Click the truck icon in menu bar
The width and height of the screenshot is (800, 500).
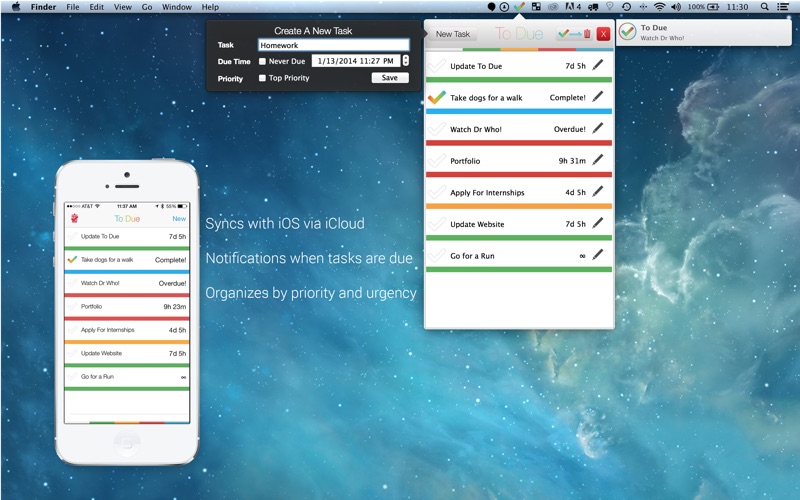tap(593, 7)
